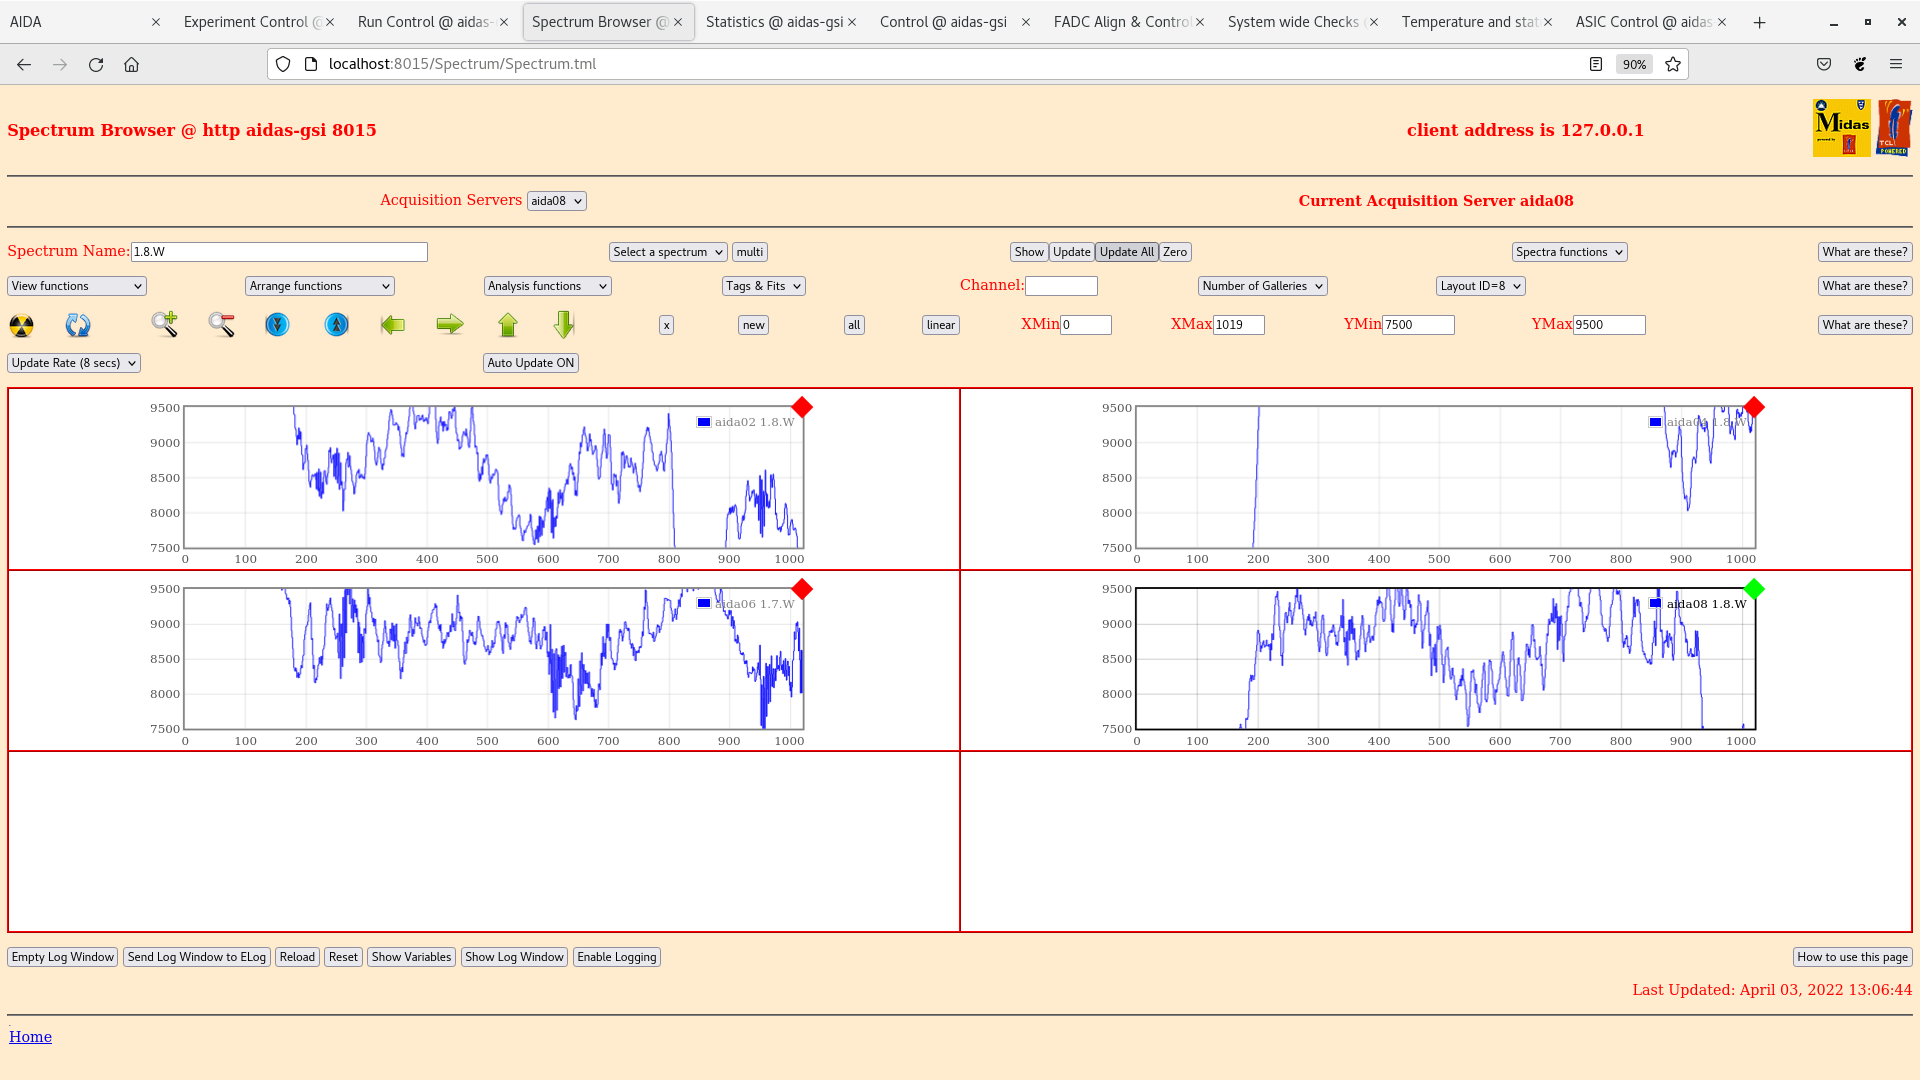
Task: Toggle the multi spectrum selection button
Action: 750,252
